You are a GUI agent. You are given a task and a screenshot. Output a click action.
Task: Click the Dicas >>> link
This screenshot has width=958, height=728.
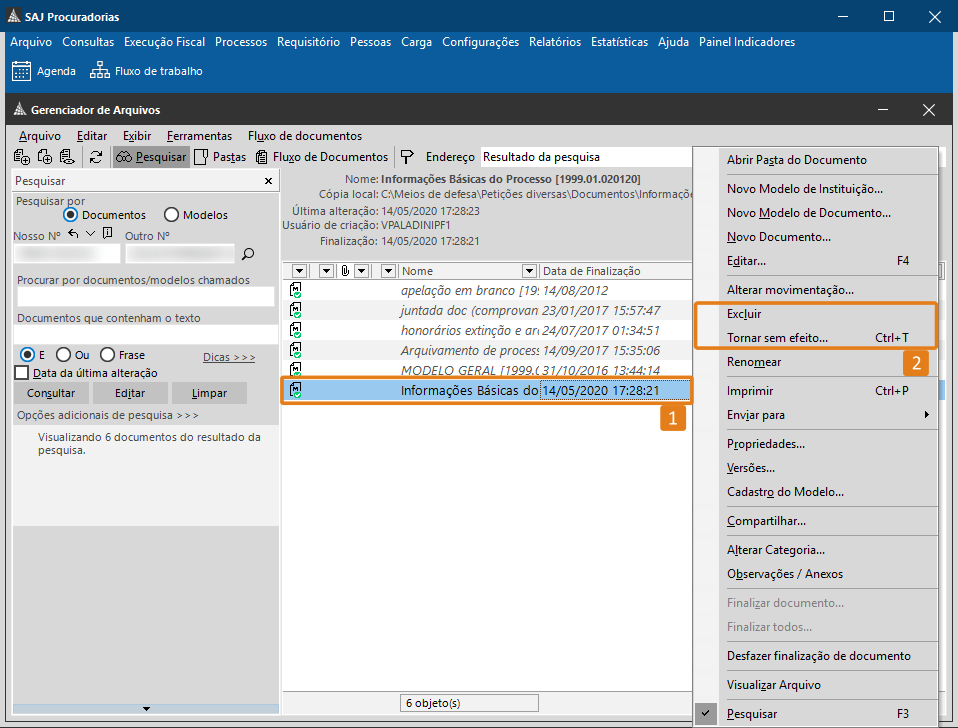tap(229, 356)
